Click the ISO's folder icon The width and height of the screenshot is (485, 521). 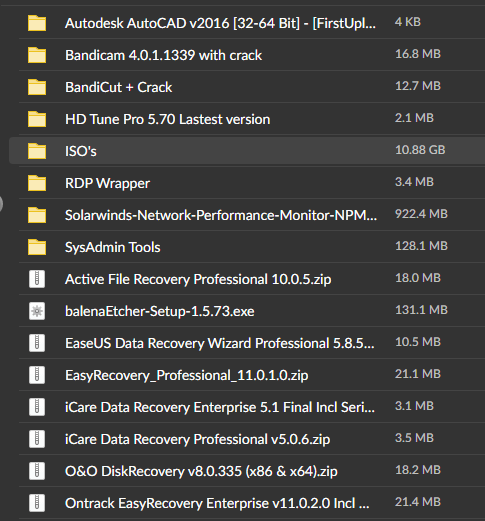coord(37,151)
